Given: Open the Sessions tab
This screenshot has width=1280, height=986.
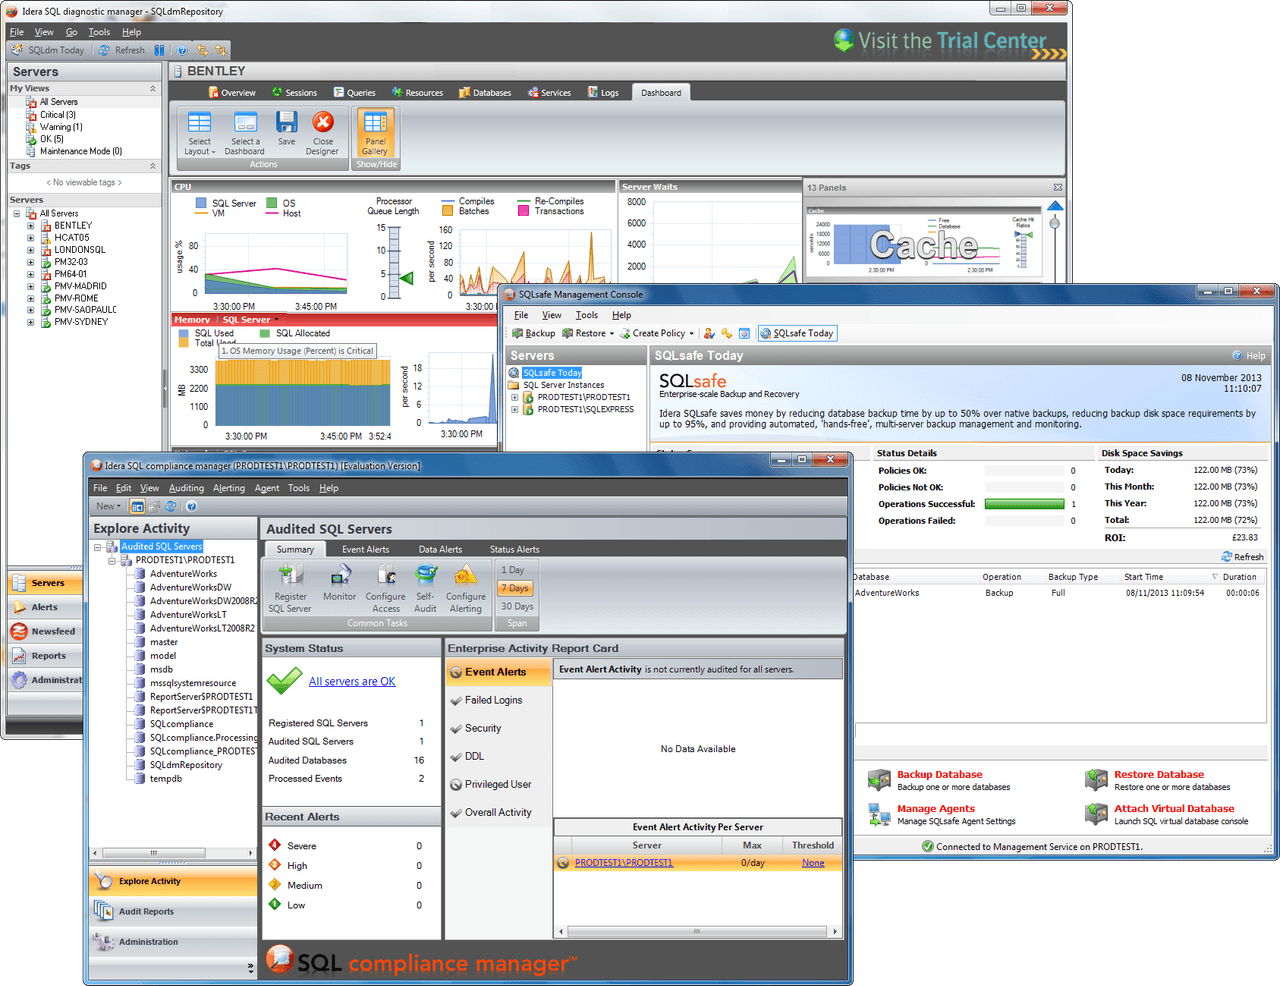Looking at the screenshot, I should (294, 93).
